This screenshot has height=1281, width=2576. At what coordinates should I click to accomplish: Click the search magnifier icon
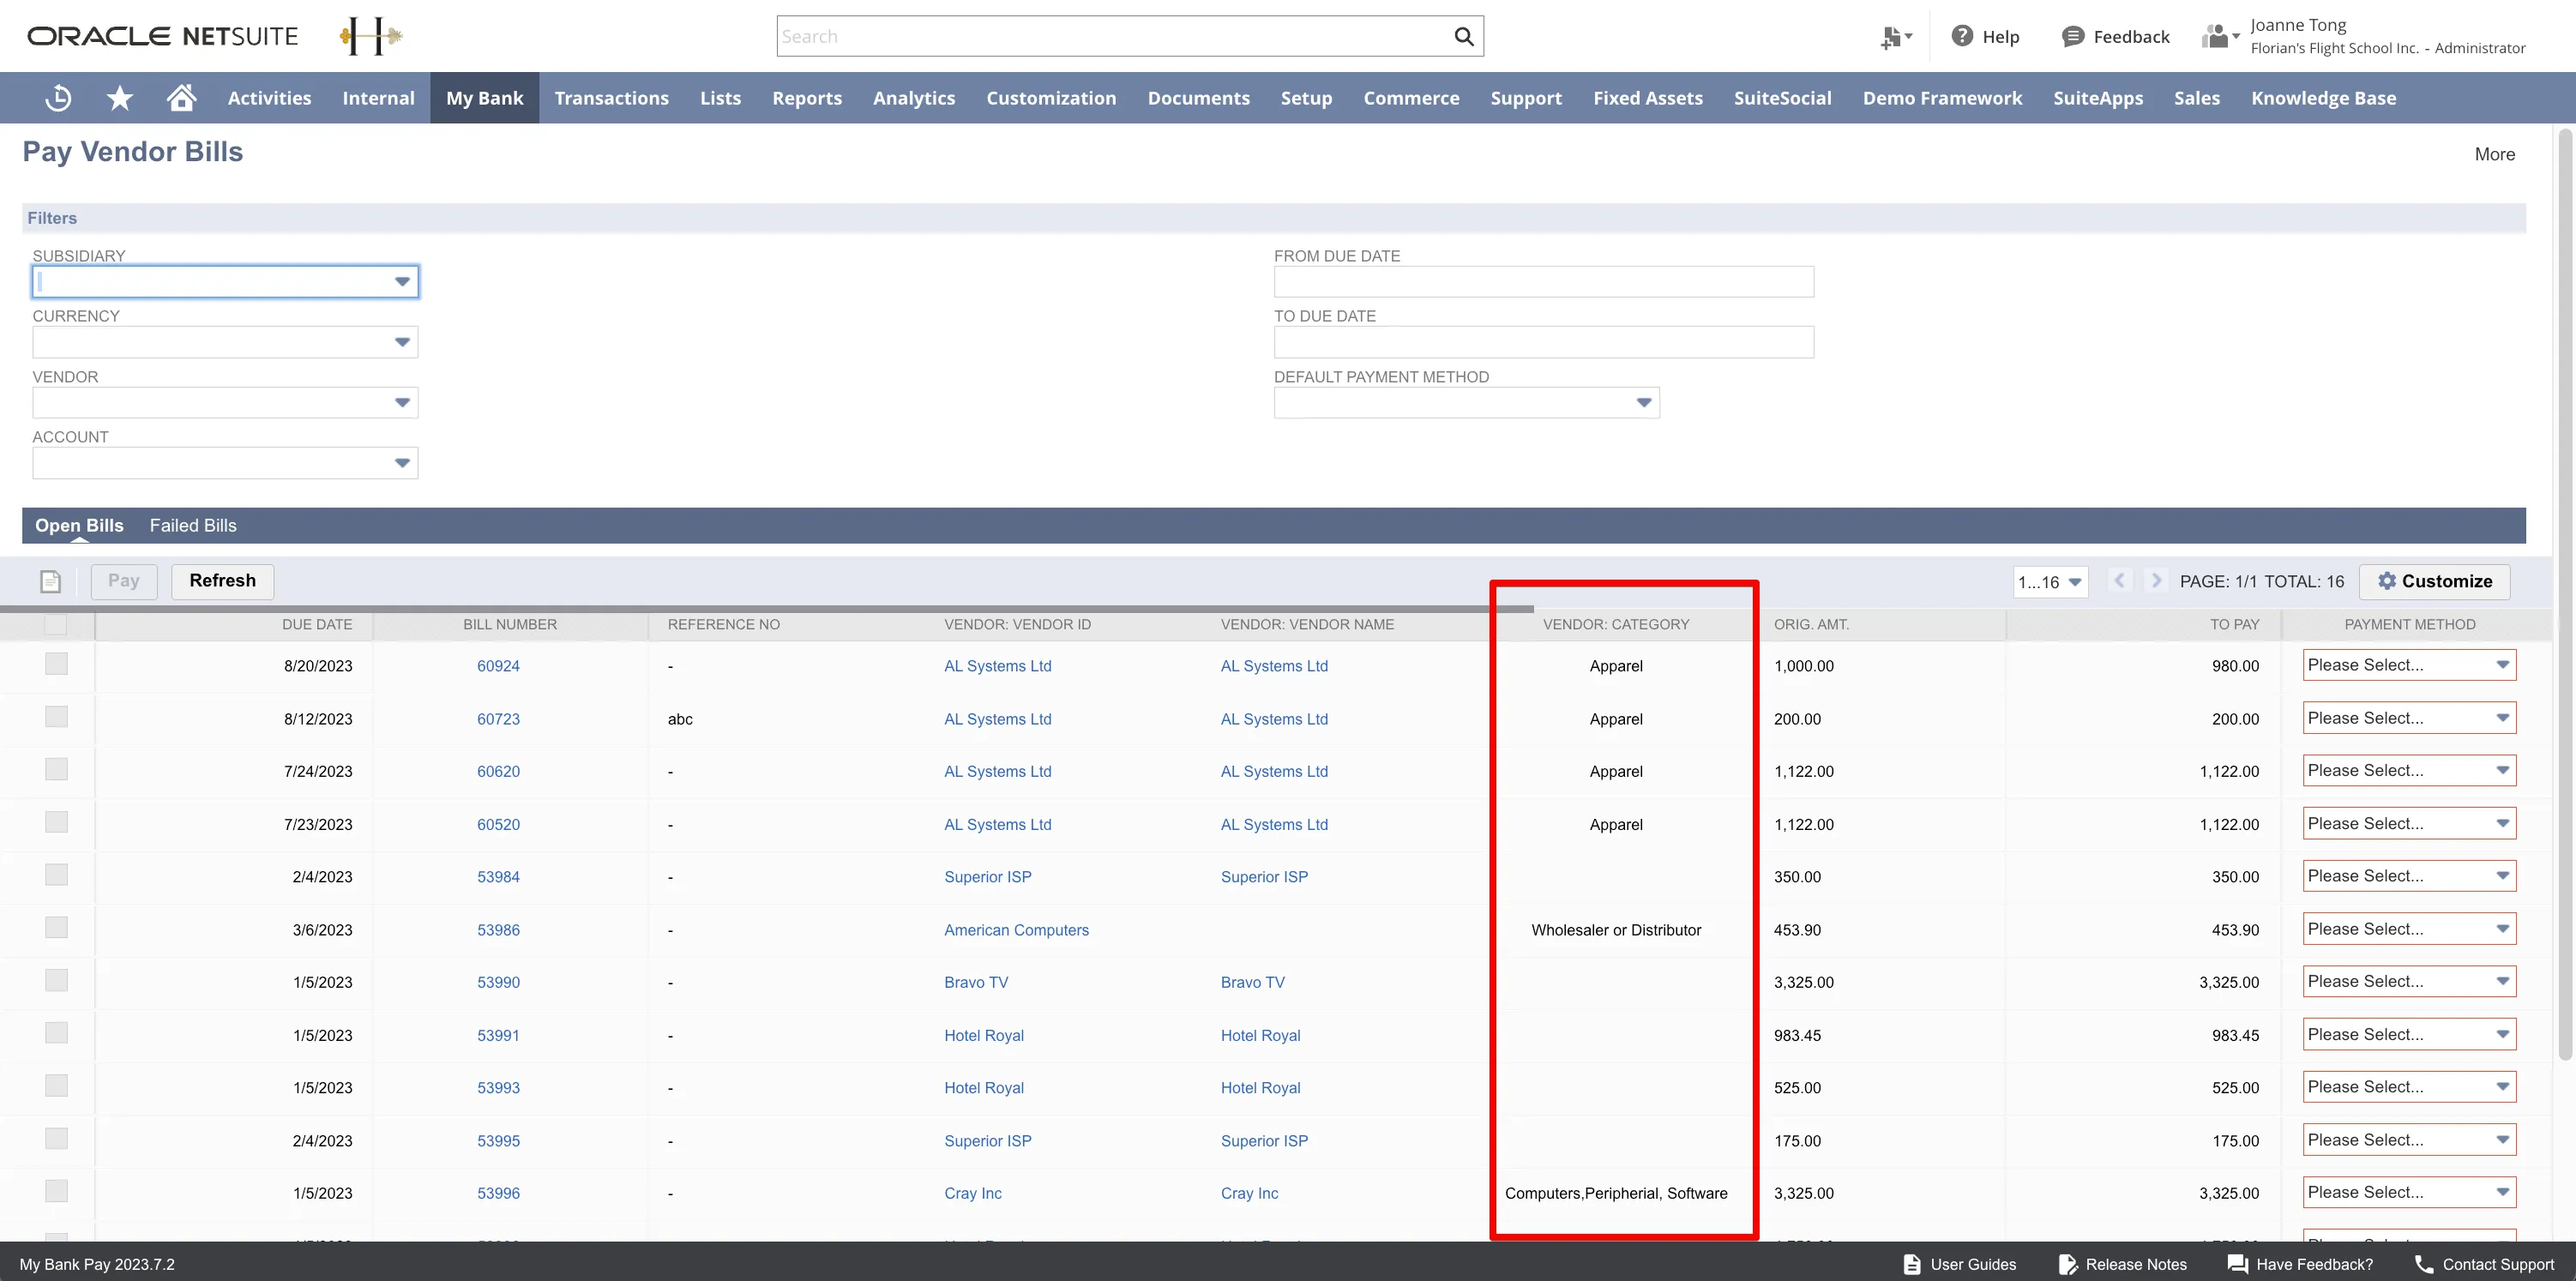[1464, 37]
